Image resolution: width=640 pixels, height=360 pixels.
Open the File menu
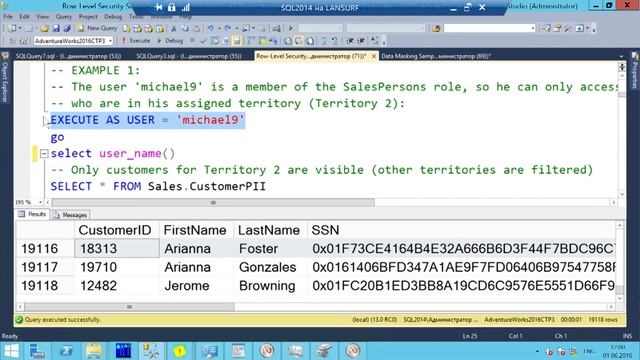point(8,17)
